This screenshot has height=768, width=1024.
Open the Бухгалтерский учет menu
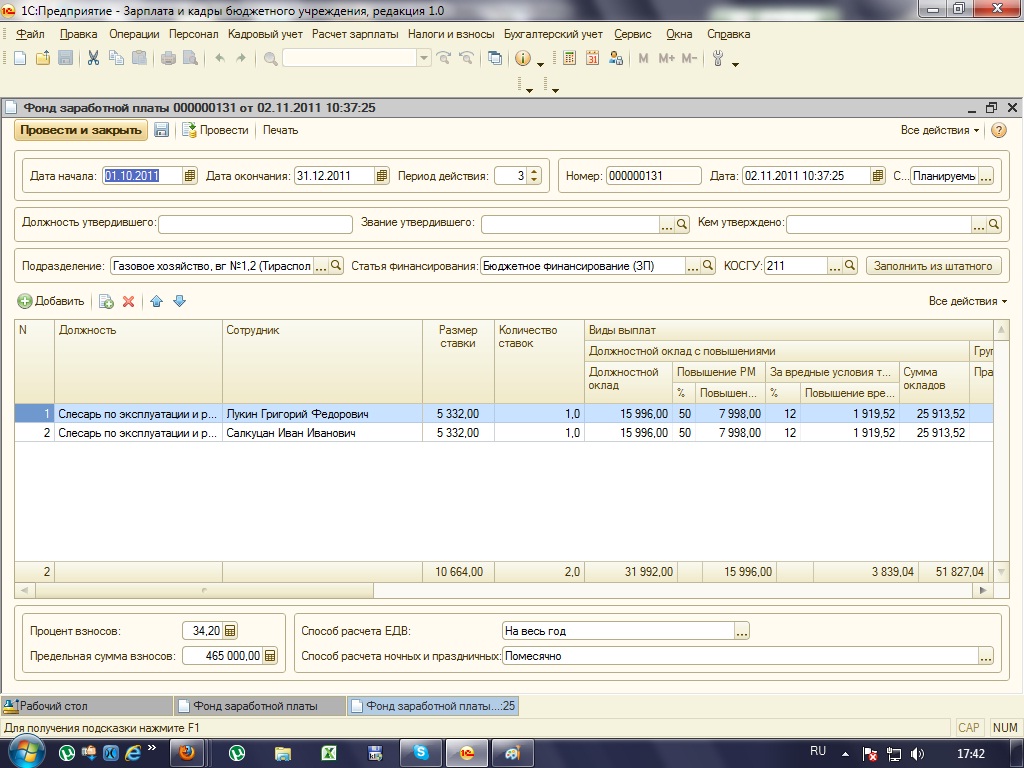coord(553,34)
